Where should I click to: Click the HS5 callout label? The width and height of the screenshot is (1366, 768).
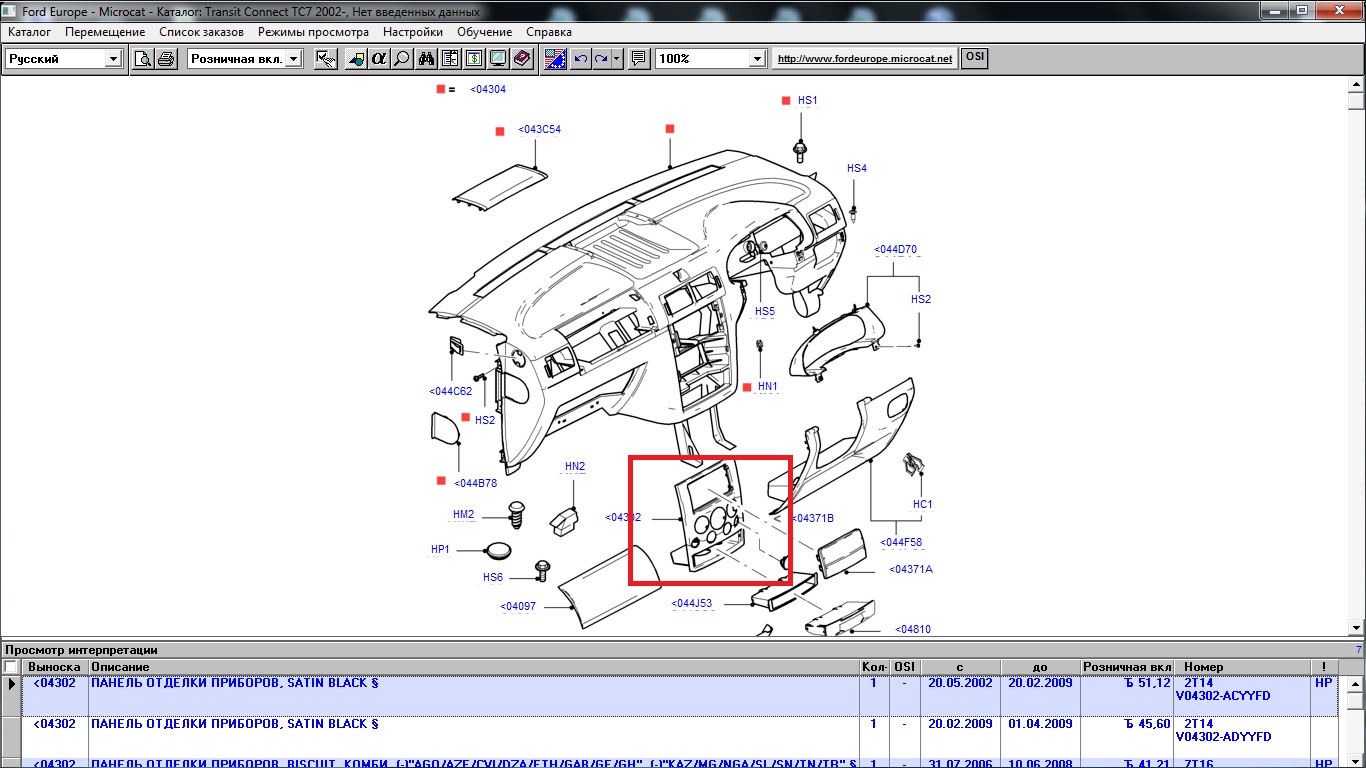pyautogui.click(x=765, y=312)
